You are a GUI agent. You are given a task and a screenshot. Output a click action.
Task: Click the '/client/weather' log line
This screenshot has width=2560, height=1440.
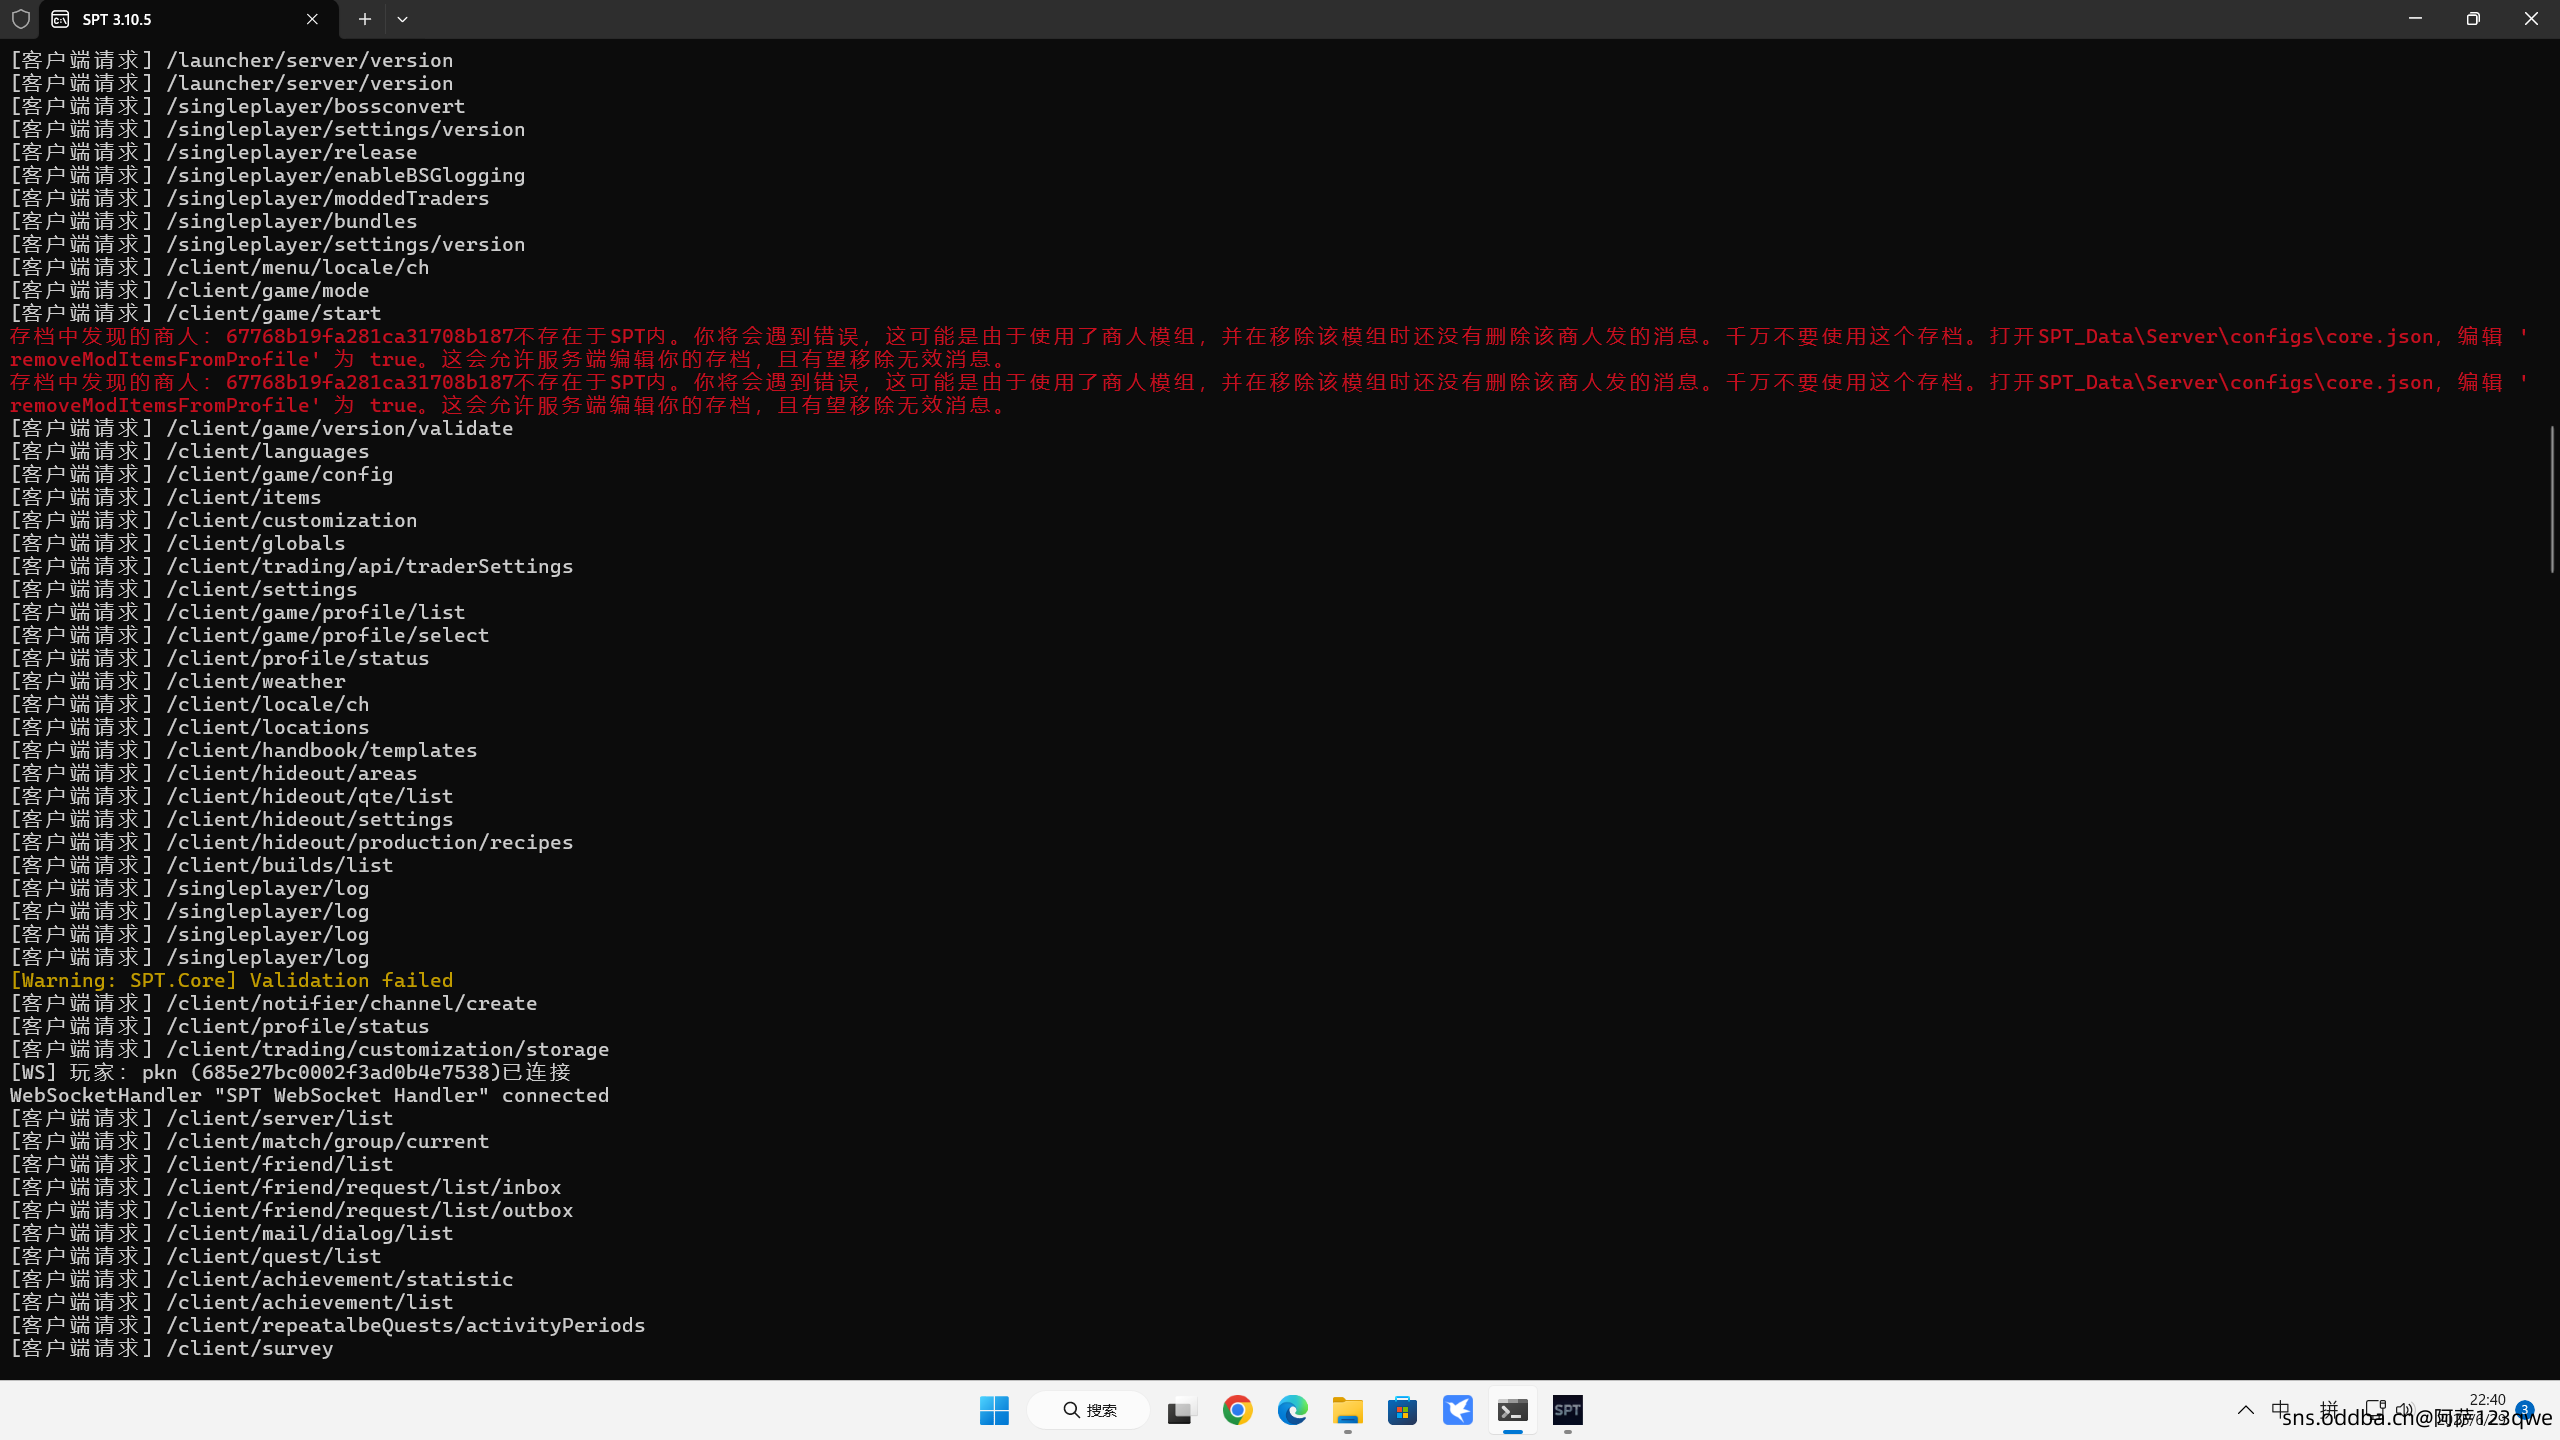[x=178, y=681]
